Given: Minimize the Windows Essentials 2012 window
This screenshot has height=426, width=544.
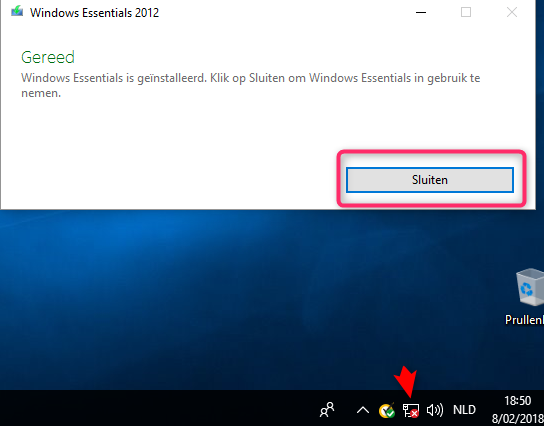Looking at the screenshot, I should coord(421,12).
